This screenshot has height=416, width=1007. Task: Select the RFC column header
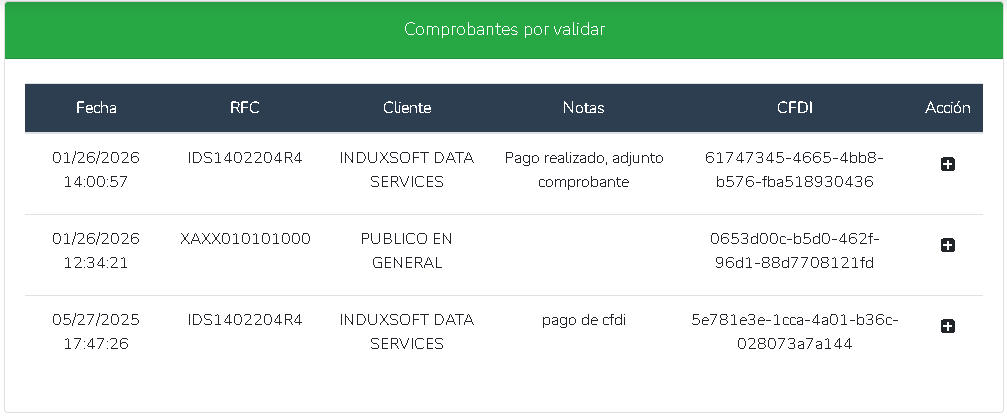coord(245,108)
